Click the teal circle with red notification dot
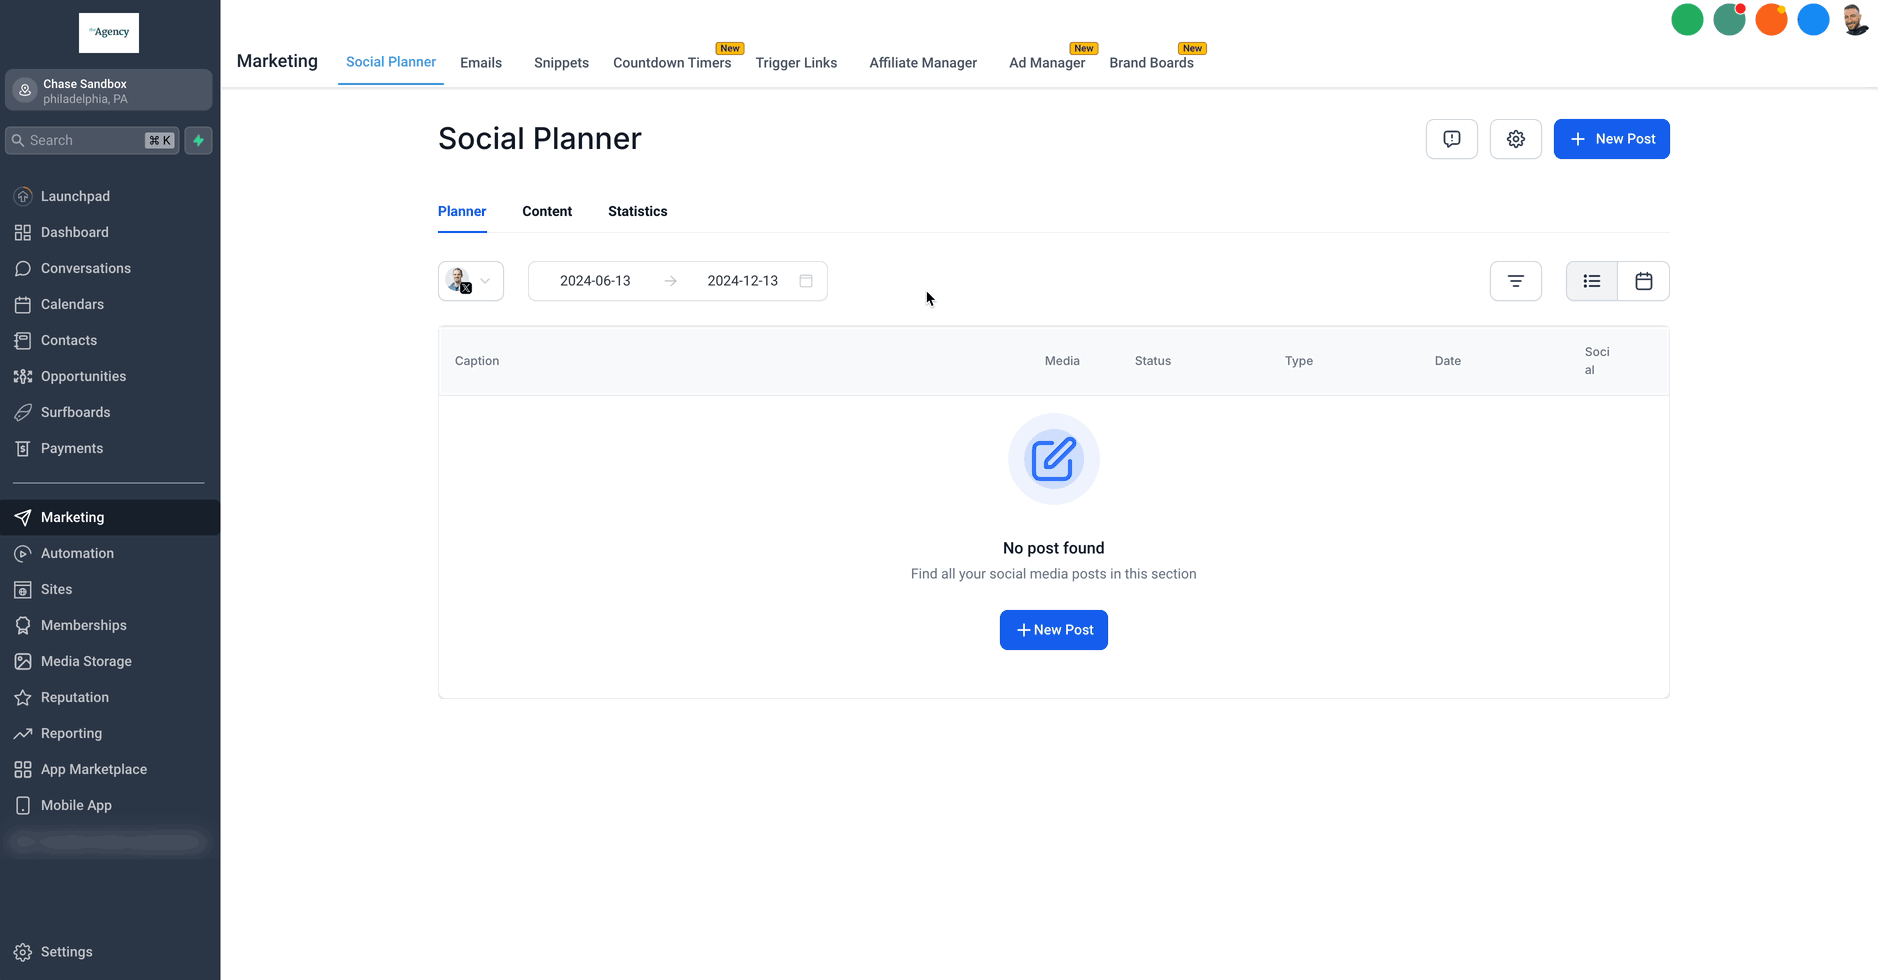The image size is (1878, 980). tap(1729, 19)
